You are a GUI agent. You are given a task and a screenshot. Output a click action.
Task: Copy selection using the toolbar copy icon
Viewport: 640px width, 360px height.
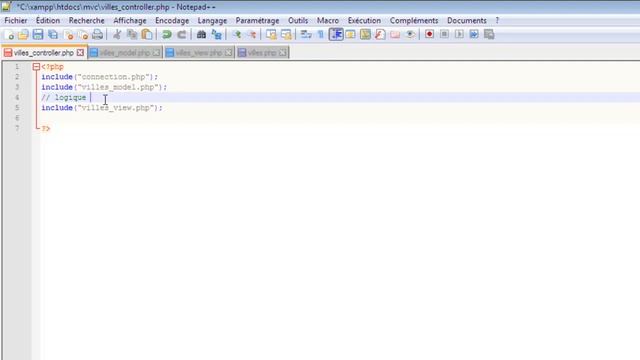[x=132, y=35]
